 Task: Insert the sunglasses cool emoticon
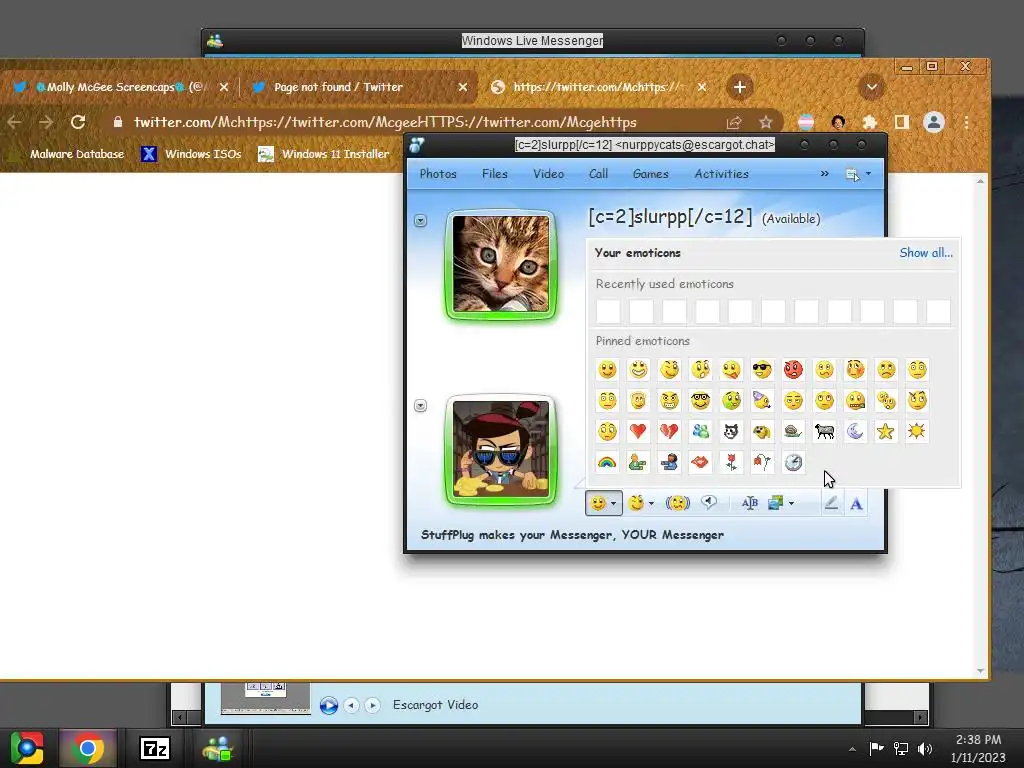762,370
